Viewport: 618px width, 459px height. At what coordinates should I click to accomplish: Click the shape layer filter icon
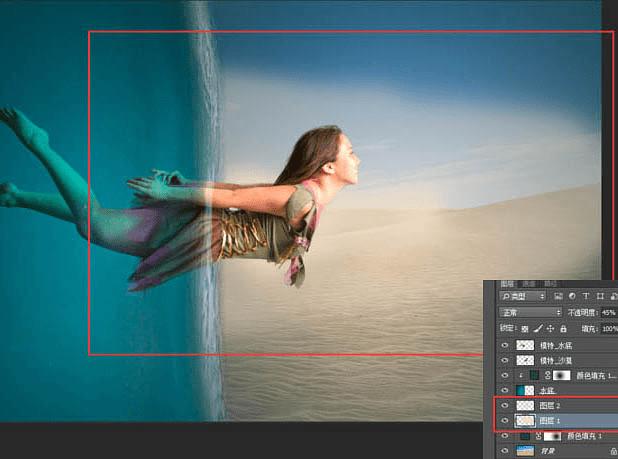click(598, 297)
